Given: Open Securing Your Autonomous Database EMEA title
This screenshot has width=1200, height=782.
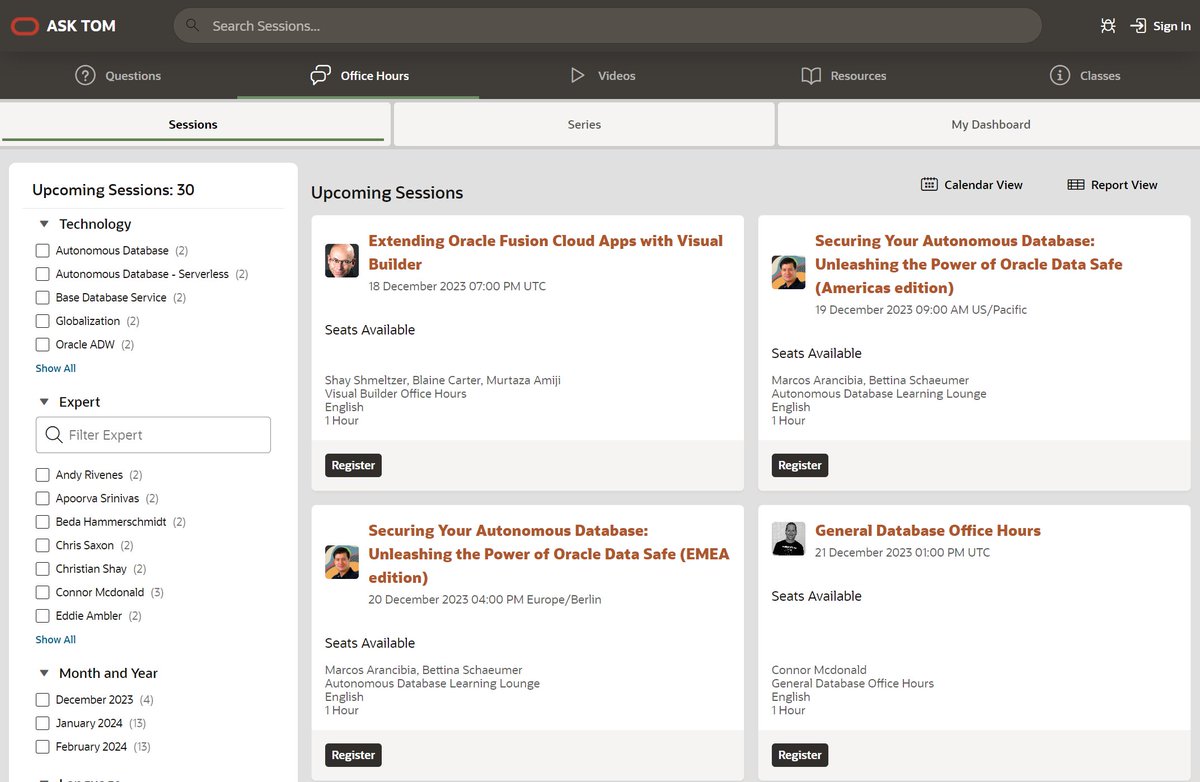Looking at the screenshot, I should [x=548, y=554].
